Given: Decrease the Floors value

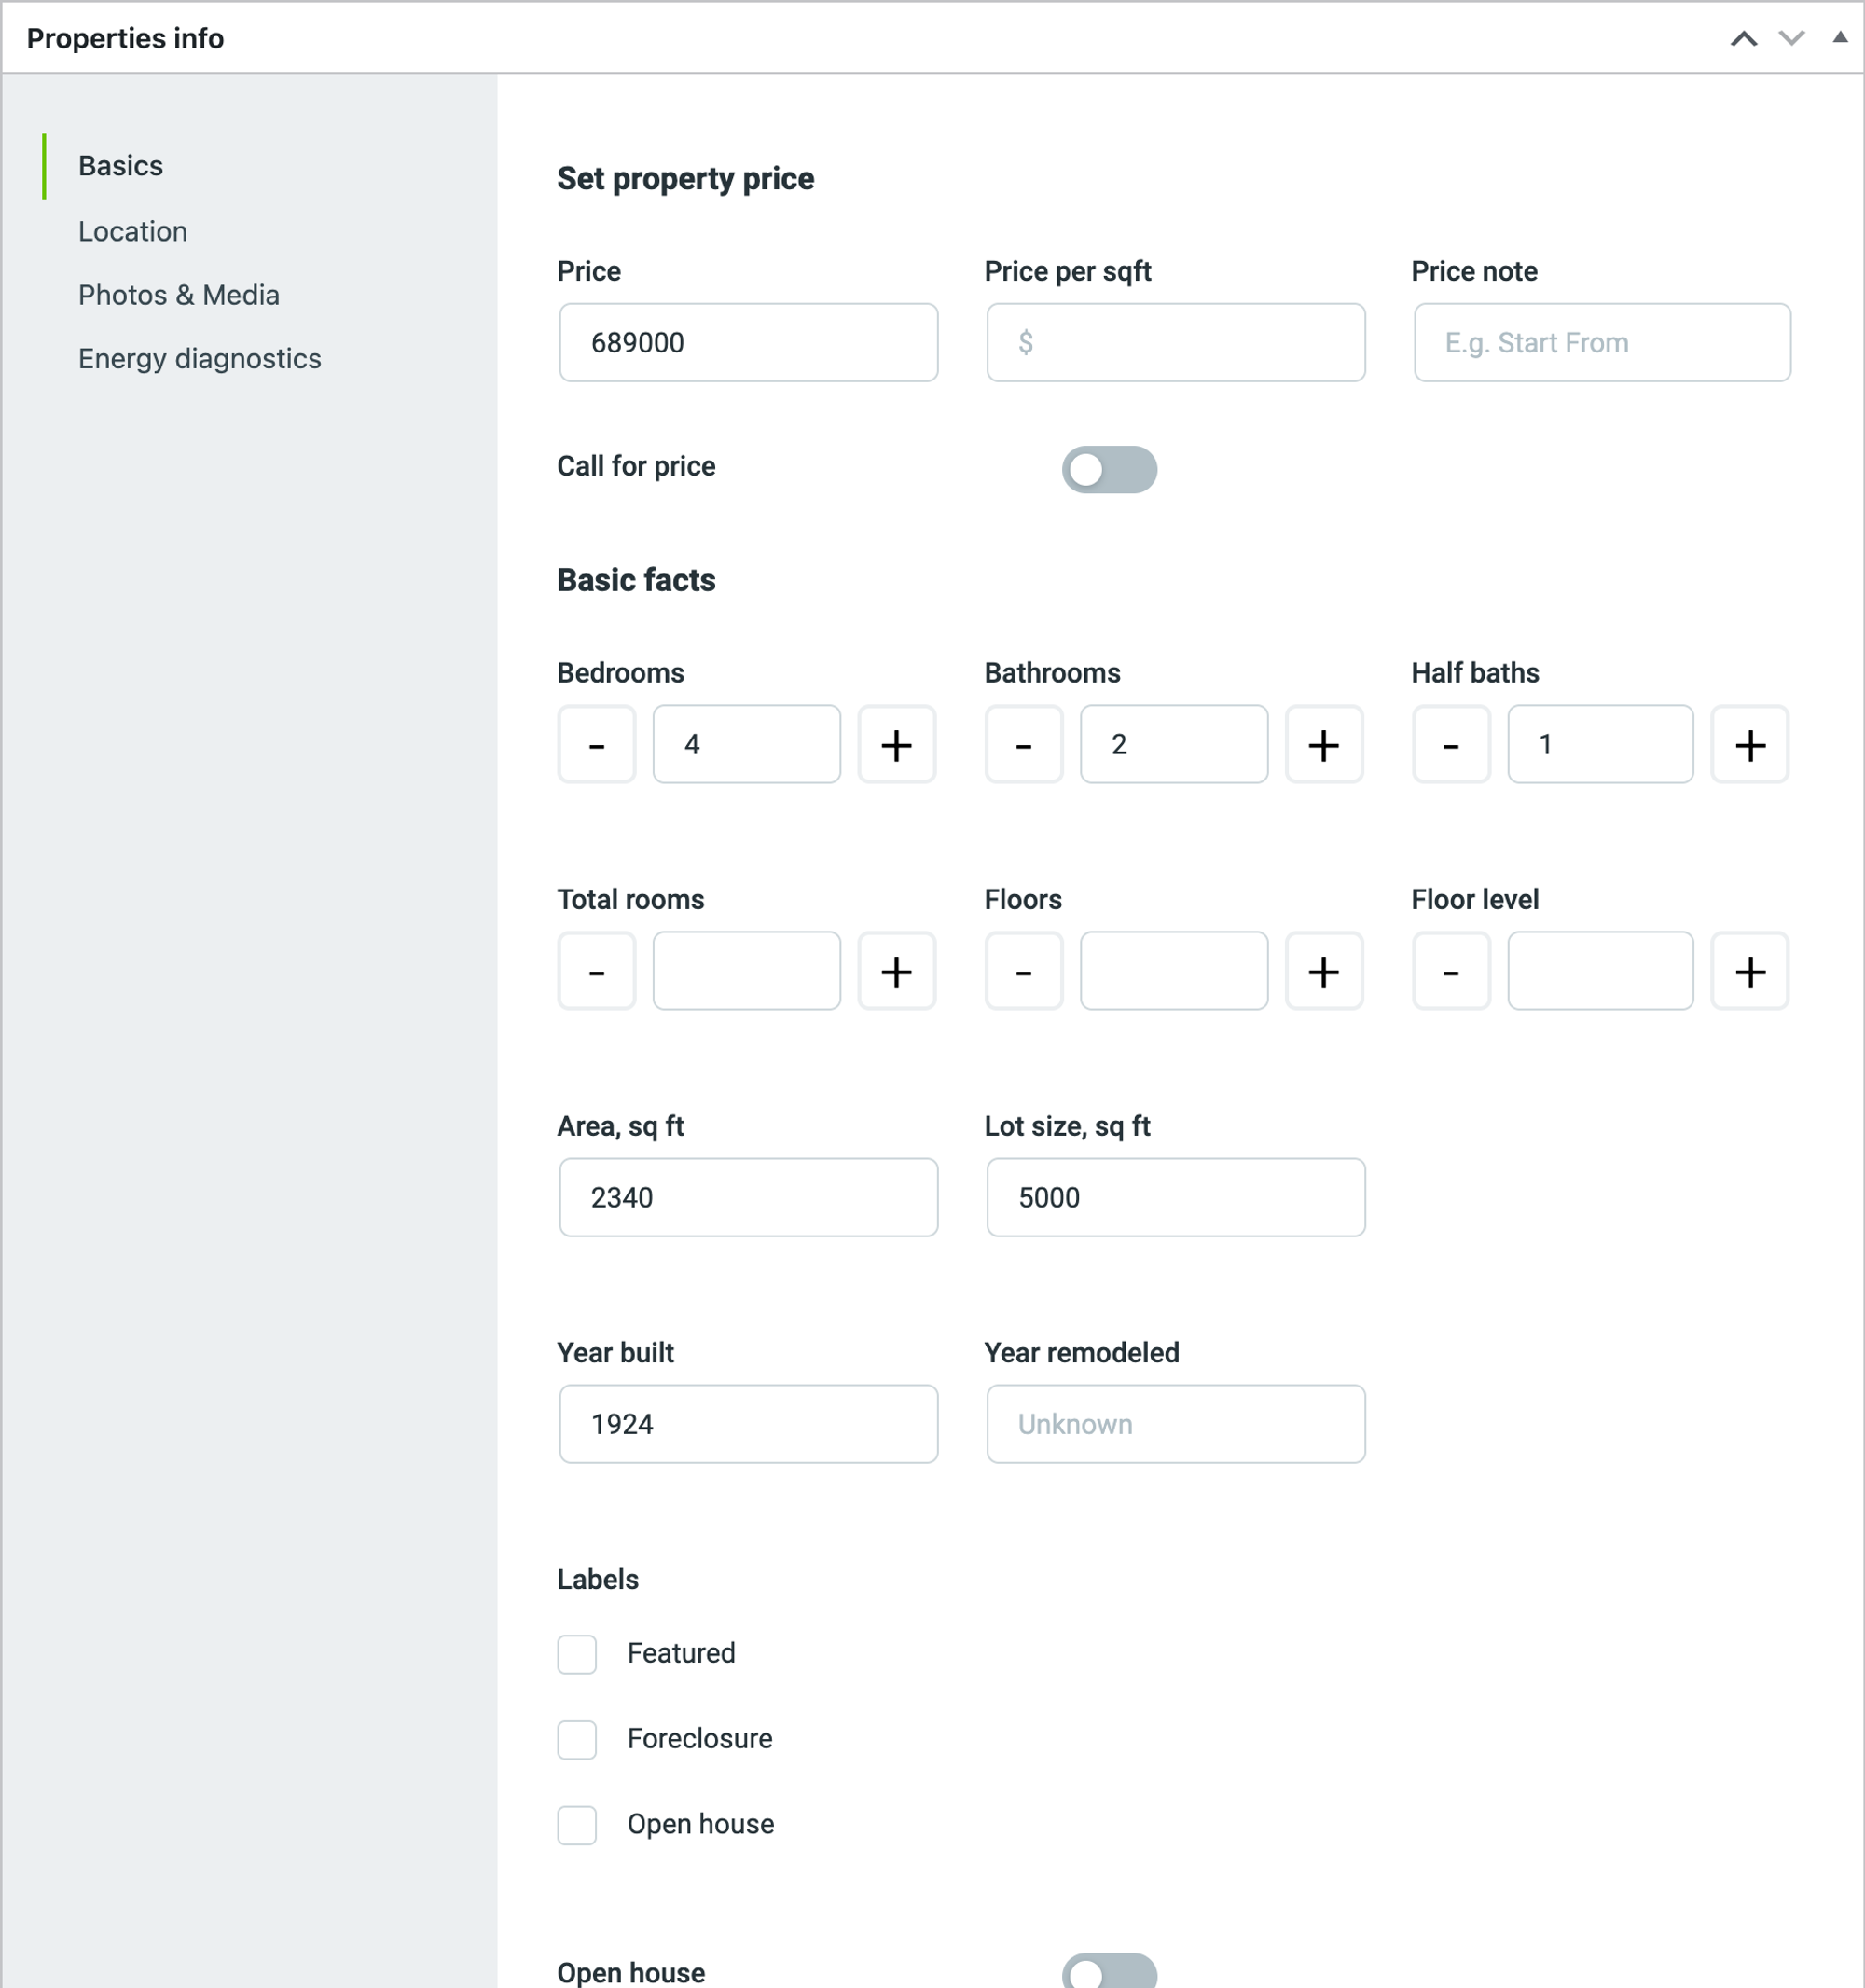Looking at the screenshot, I should pos(1024,971).
